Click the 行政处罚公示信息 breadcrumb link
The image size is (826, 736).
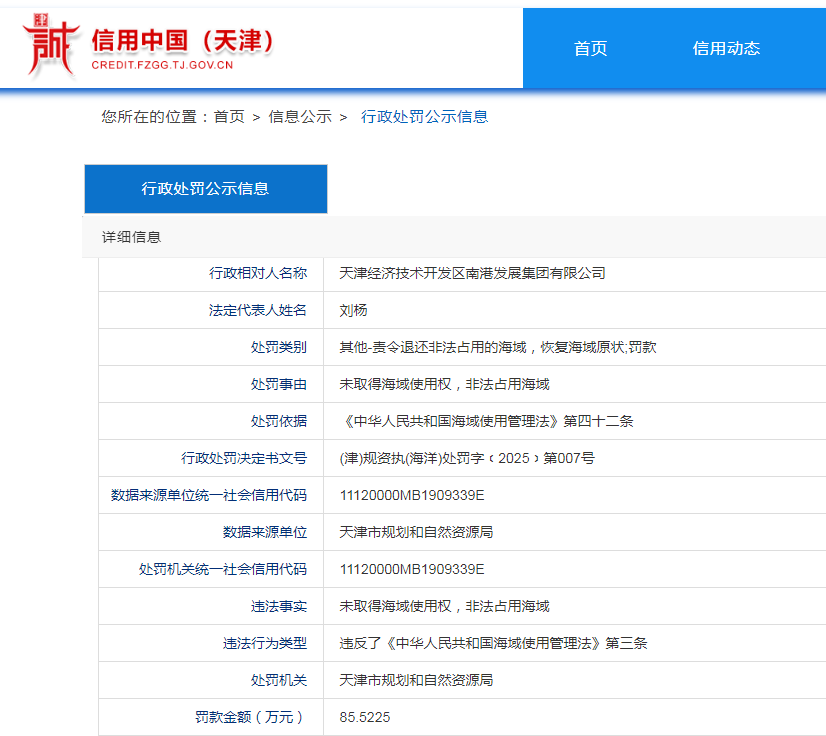click(x=424, y=117)
